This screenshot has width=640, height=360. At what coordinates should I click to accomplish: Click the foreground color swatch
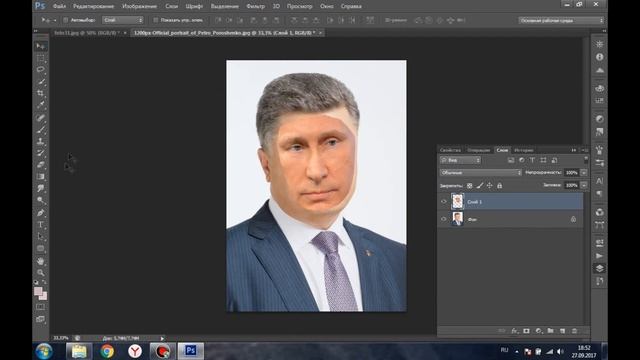(38, 291)
